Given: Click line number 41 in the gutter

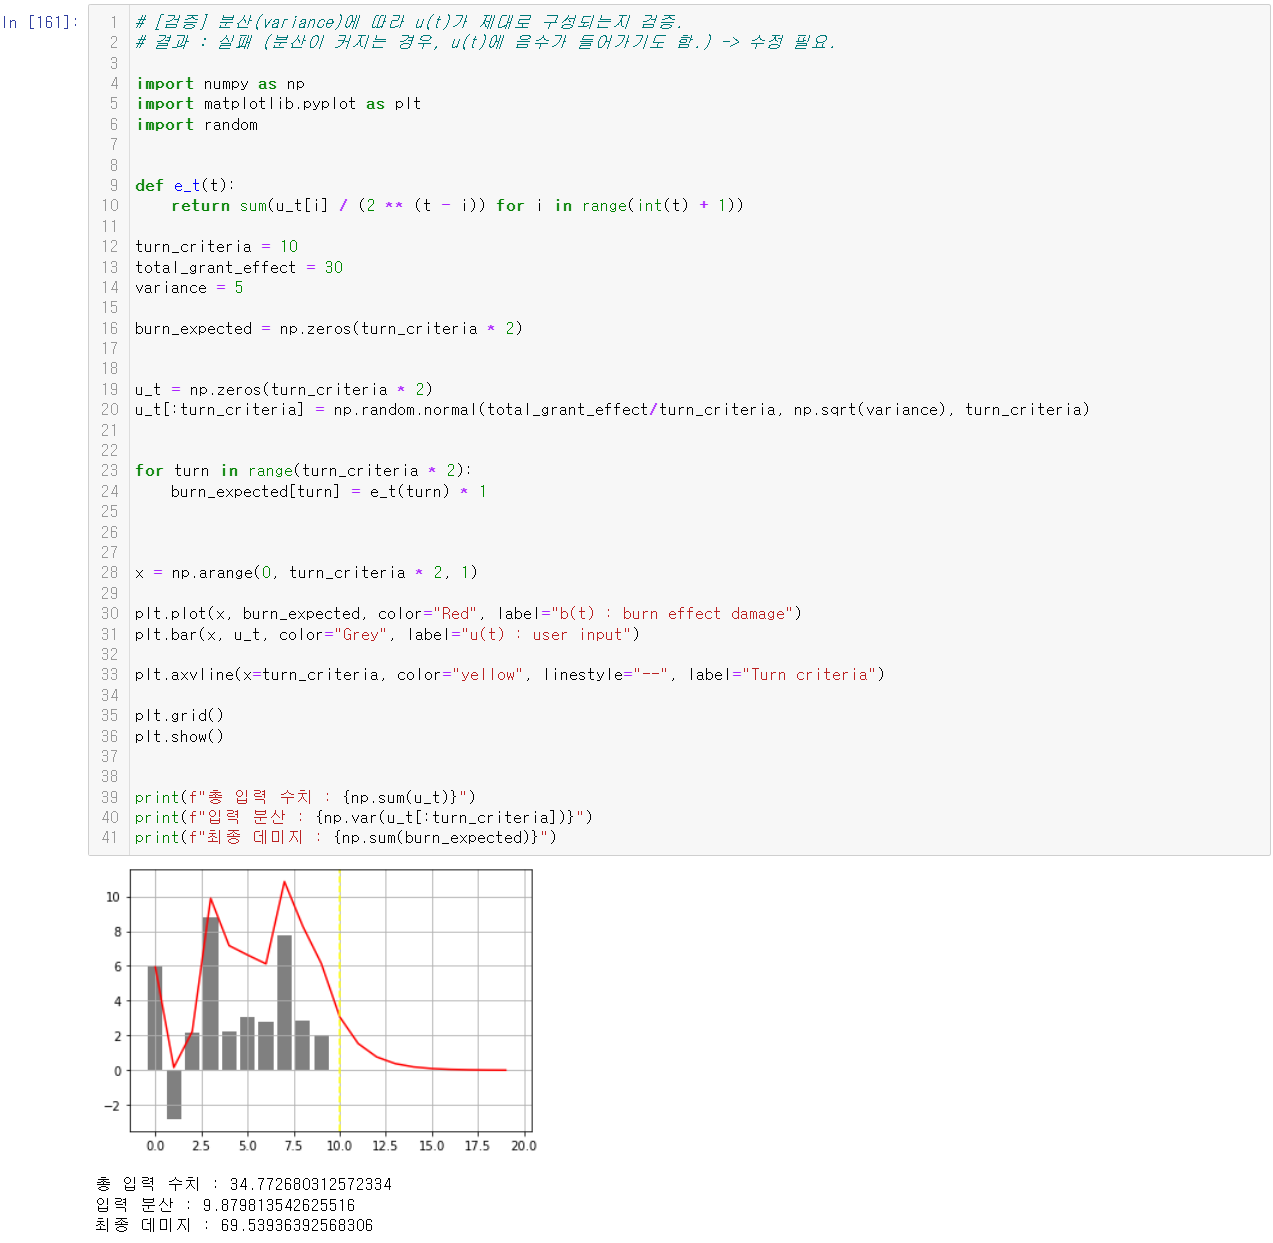Looking at the screenshot, I should pyautogui.click(x=110, y=838).
